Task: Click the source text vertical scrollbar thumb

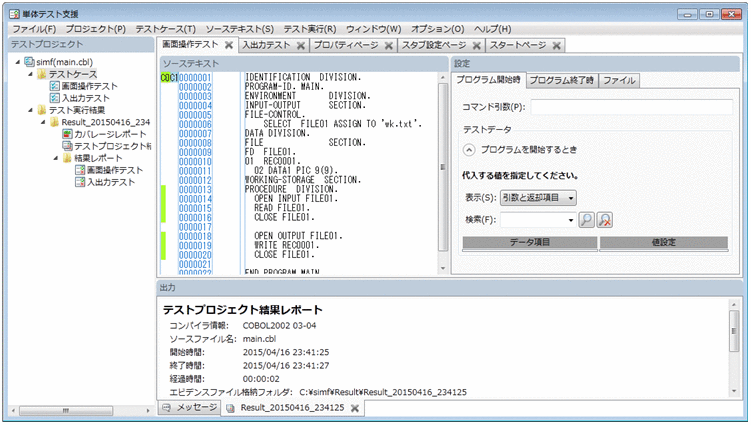Action: point(443,167)
